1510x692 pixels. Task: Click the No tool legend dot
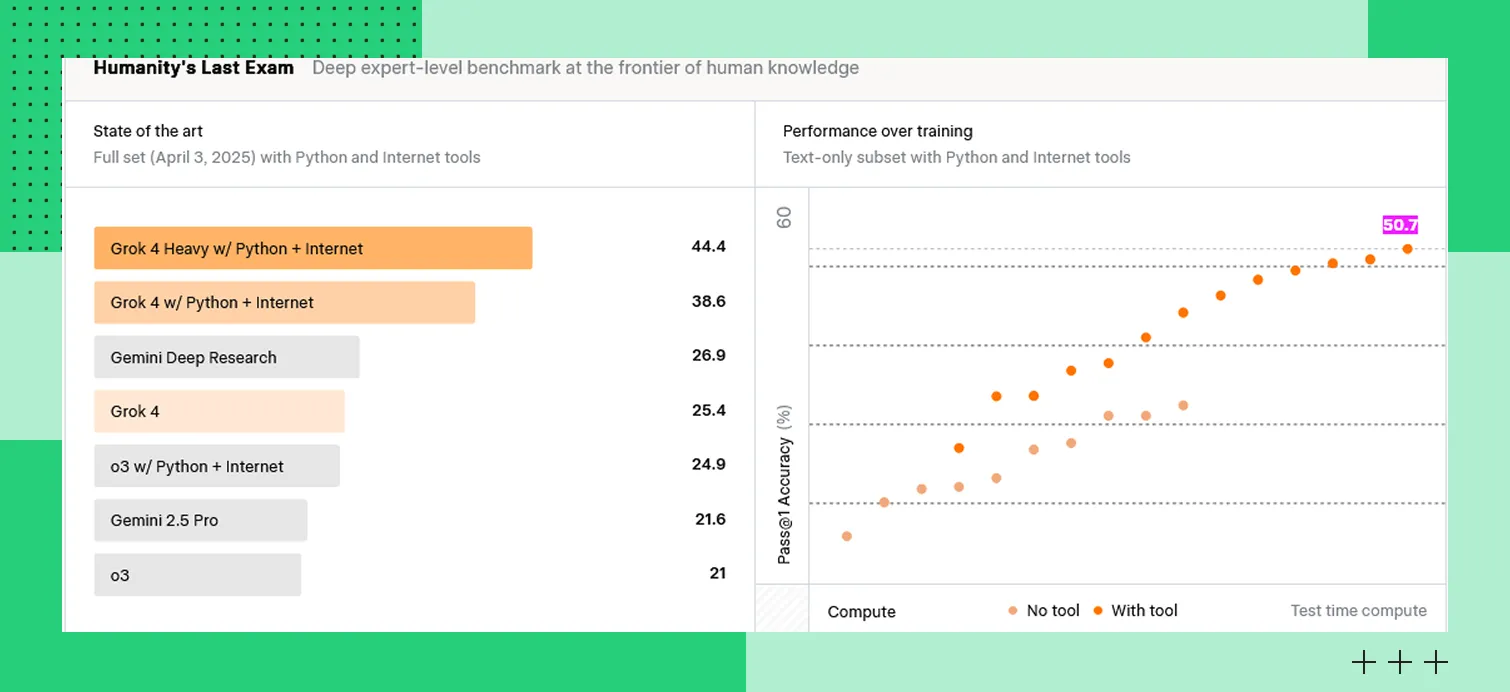[x=1013, y=610]
